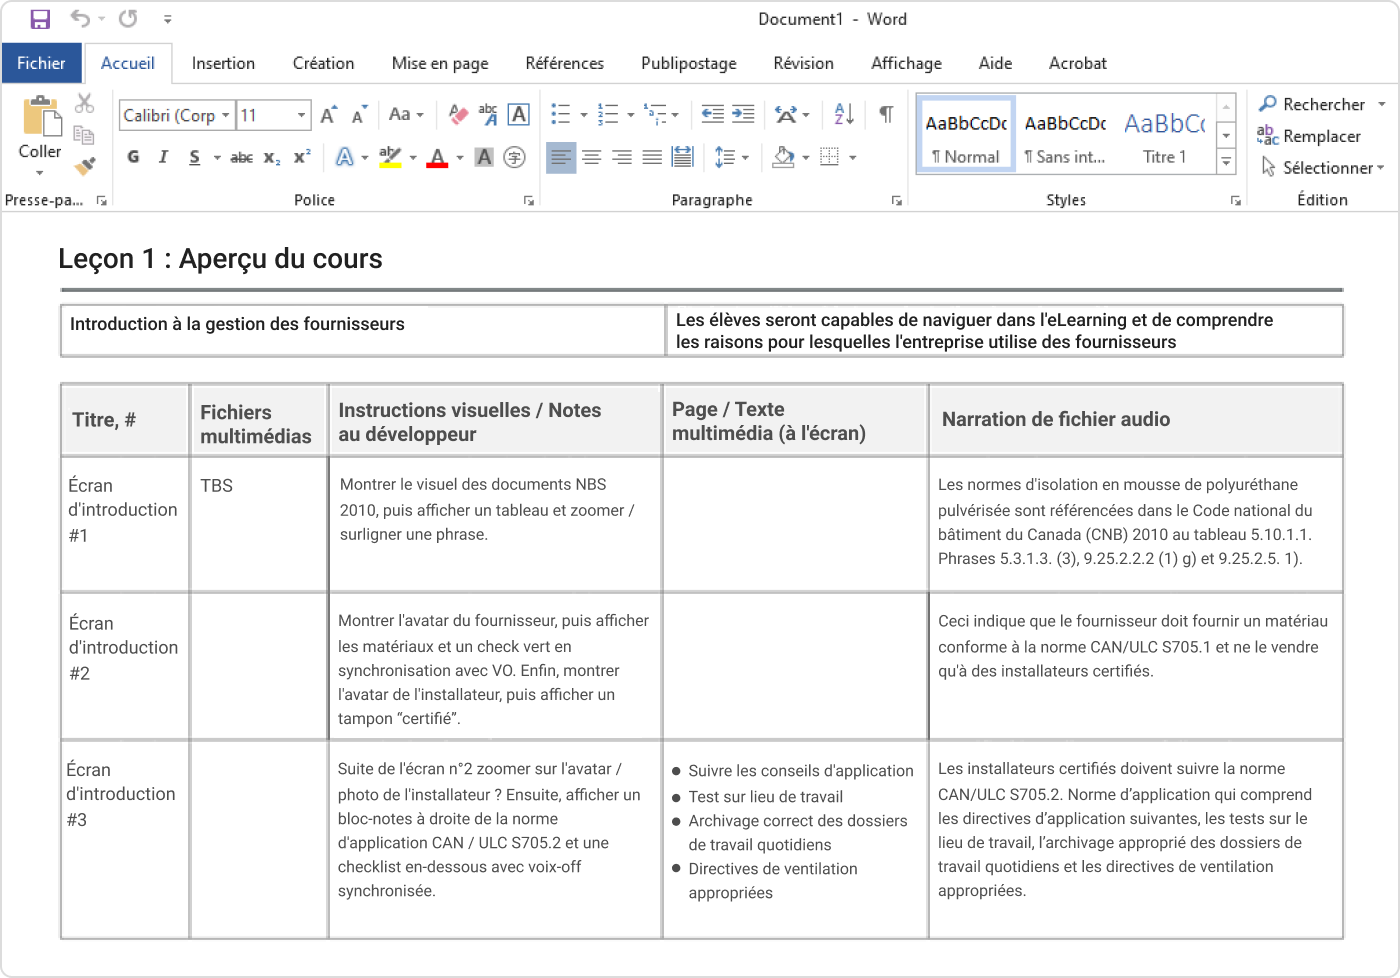Toggle strikethrough on selected text
This screenshot has height=978, width=1400.
[x=241, y=157]
